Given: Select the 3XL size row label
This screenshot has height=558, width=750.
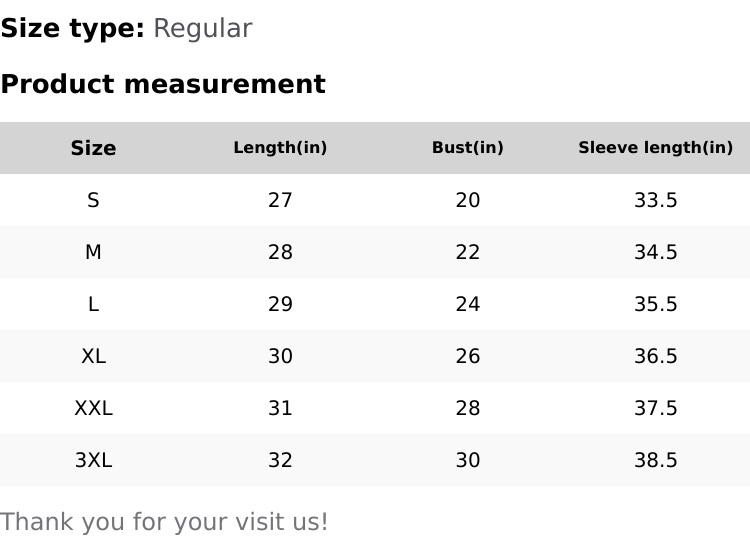Looking at the screenshot, I should click(x=93, y=460).
